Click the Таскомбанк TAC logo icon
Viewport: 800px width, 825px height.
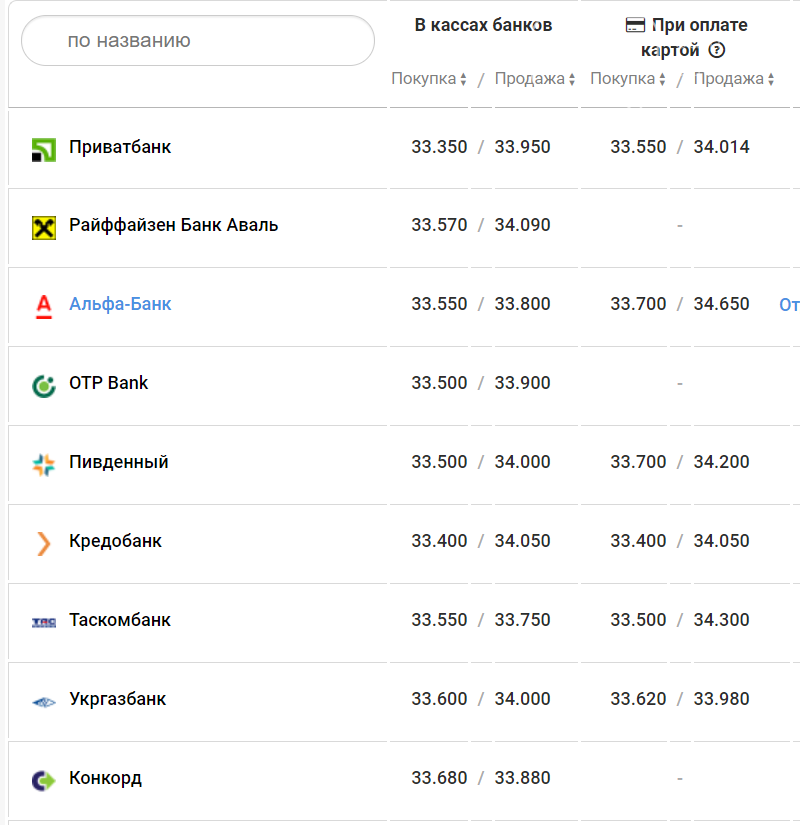(x=44, y=622)
